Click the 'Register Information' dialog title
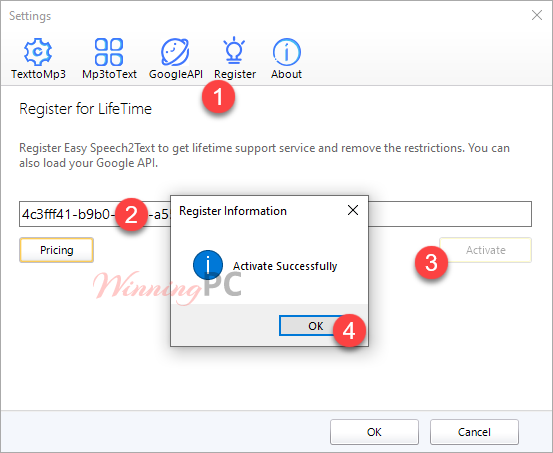Viewport: 553px width, 453px height. click(233, 211)
